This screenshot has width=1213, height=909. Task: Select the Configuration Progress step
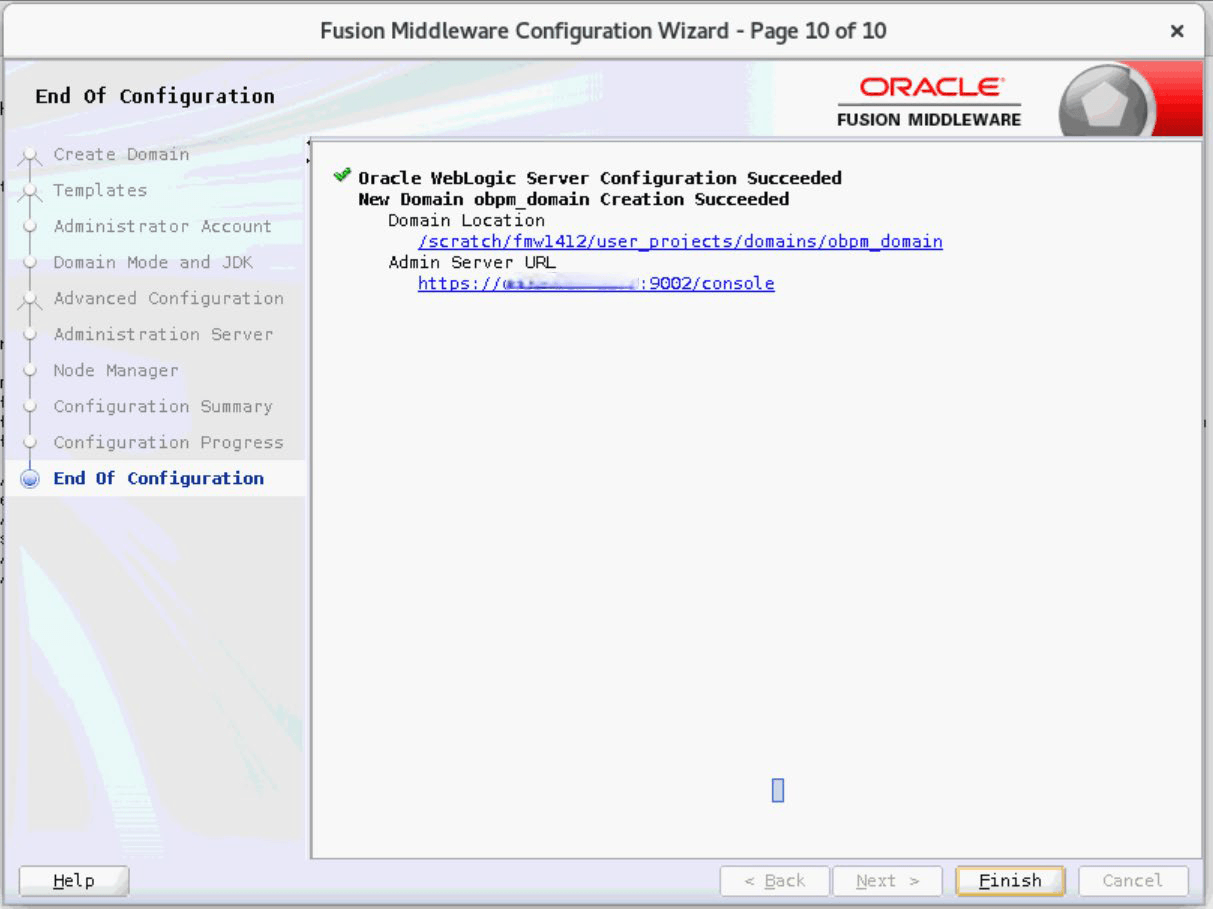(168, 442)
